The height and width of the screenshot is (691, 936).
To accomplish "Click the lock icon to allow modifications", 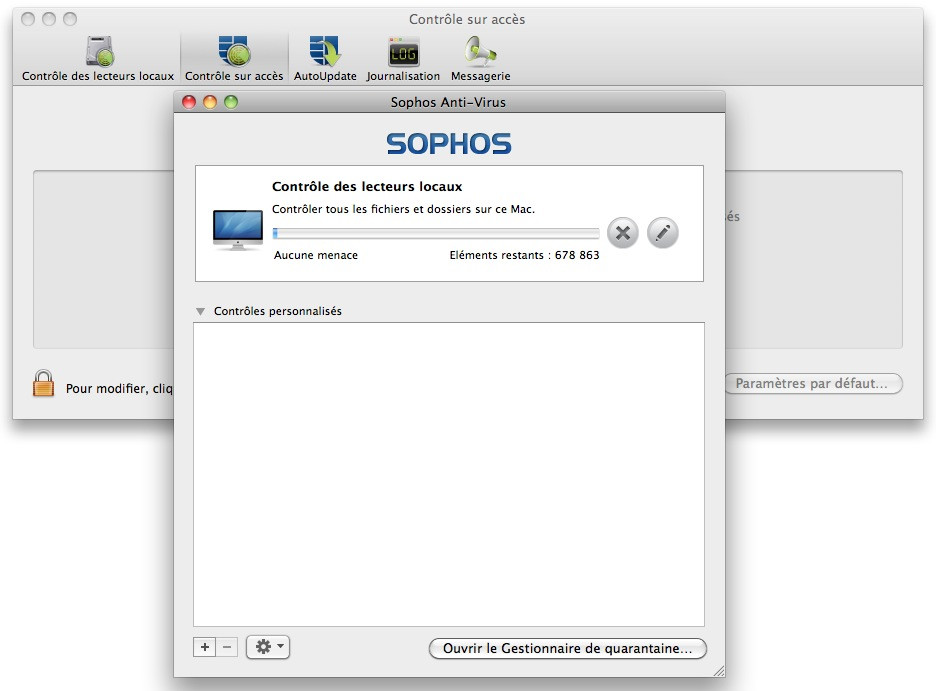I will click(44, 382).
